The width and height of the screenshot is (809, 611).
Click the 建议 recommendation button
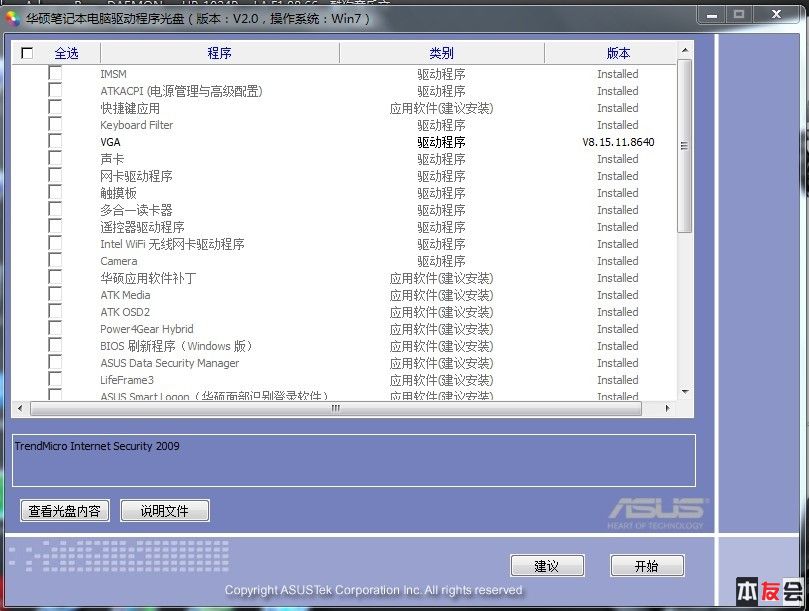[x=547, y=565]
